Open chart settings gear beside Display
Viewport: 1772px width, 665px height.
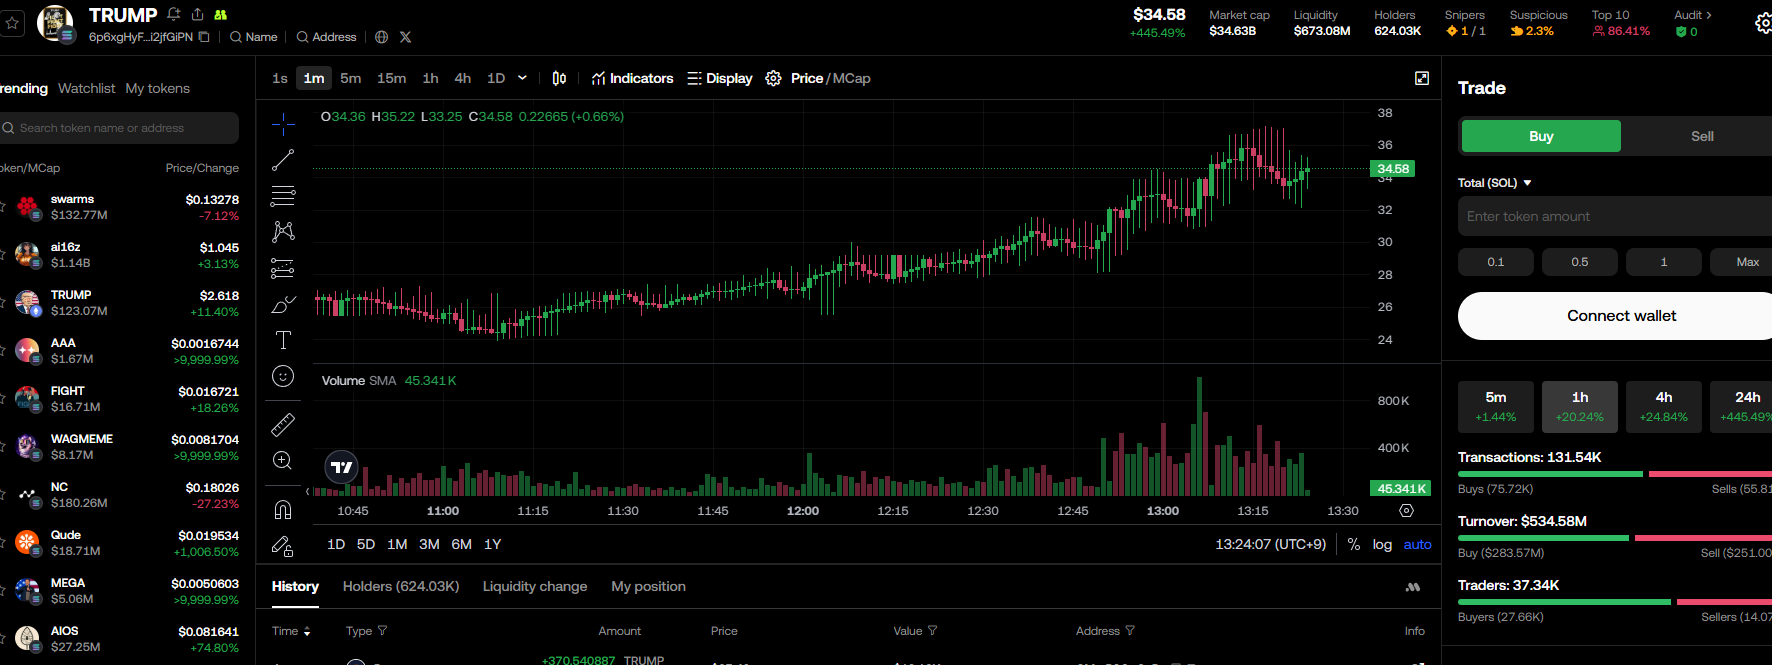pos(773,78)
